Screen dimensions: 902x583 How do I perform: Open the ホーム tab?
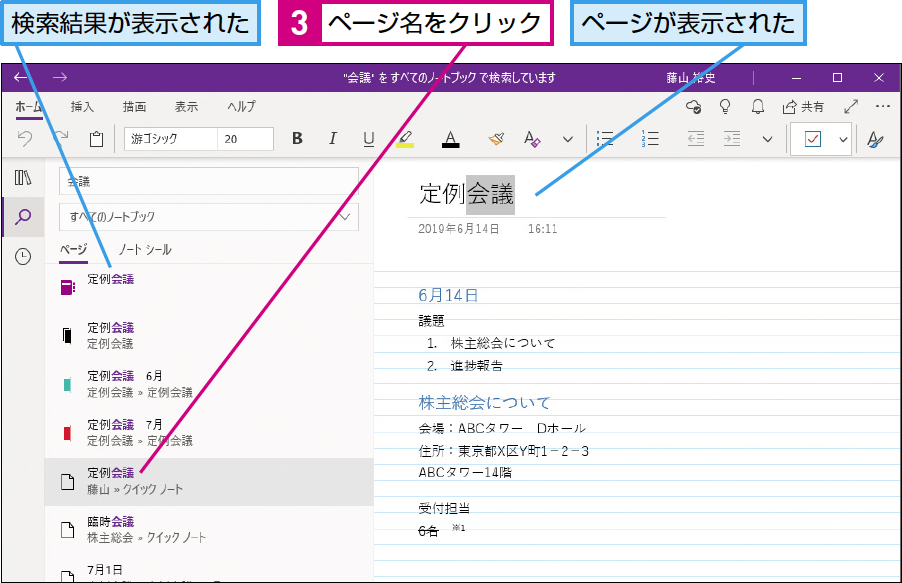click(29, 107)
